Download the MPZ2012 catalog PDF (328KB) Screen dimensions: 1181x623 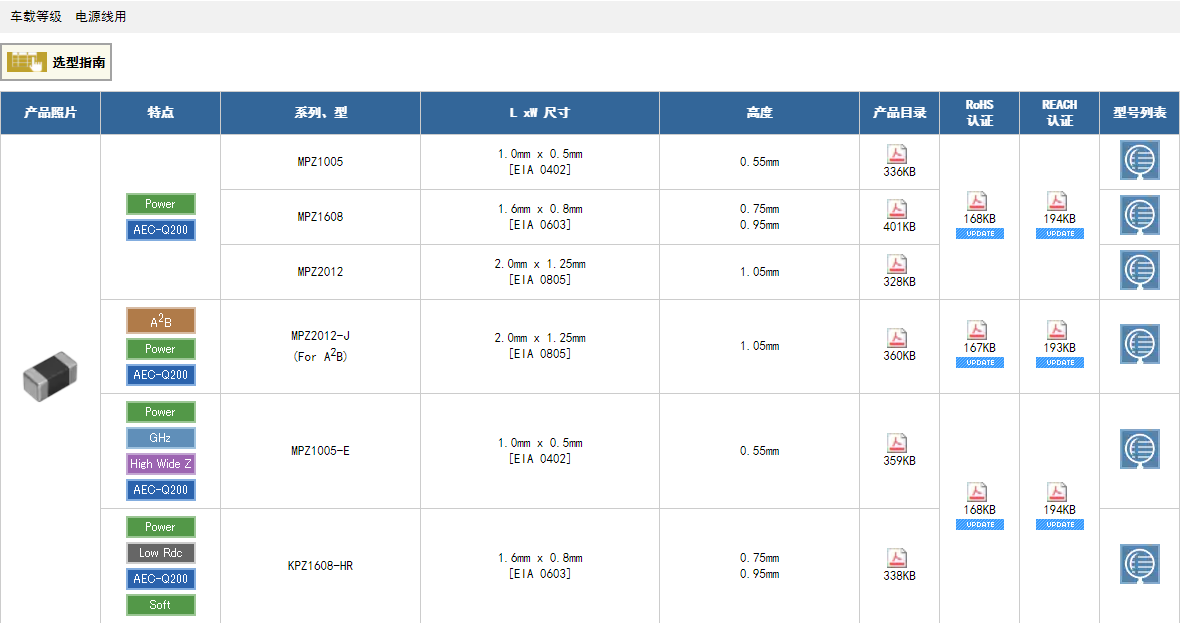pos(898,265)
